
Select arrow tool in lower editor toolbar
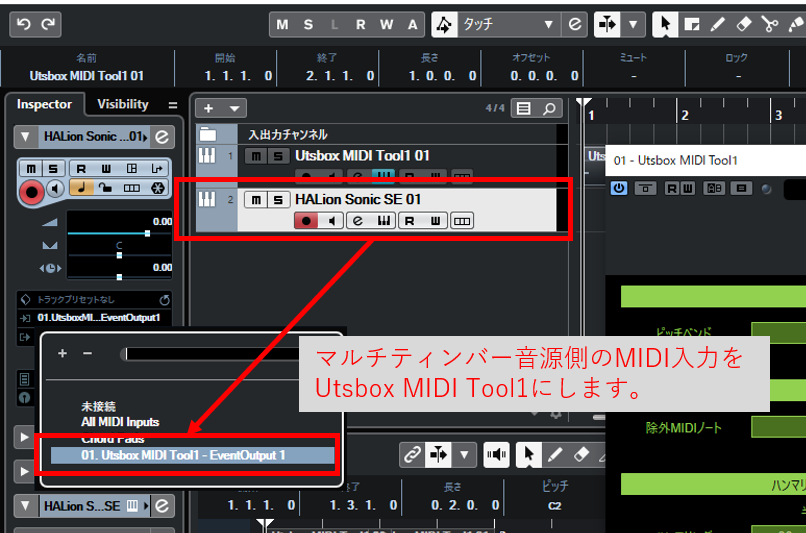(528, 455)
